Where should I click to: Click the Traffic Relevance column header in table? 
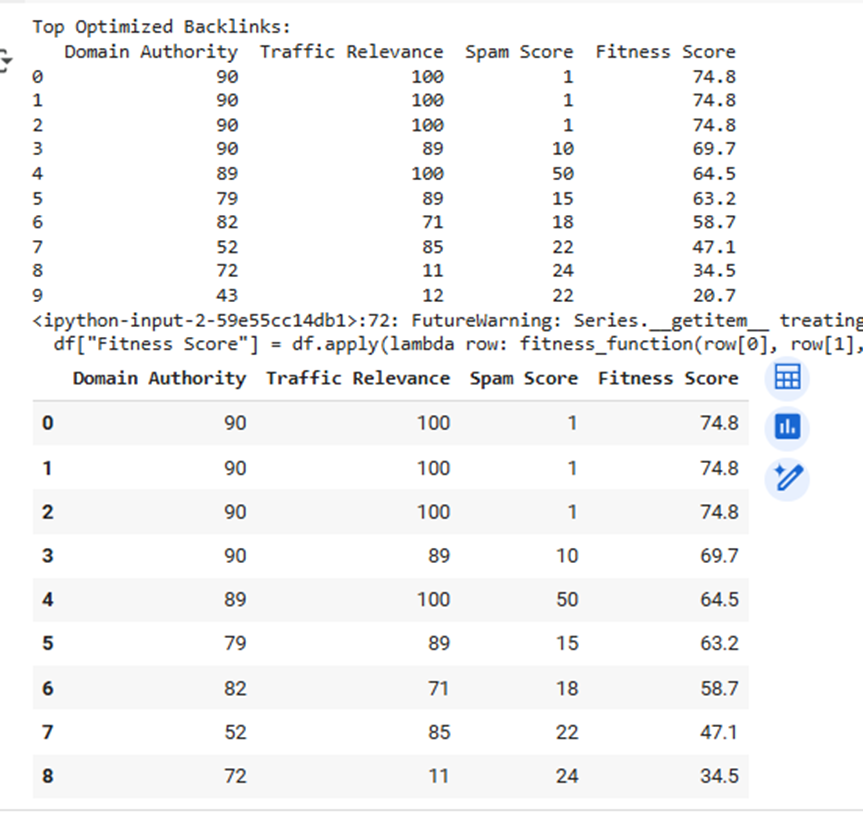(x=358, y=378)
